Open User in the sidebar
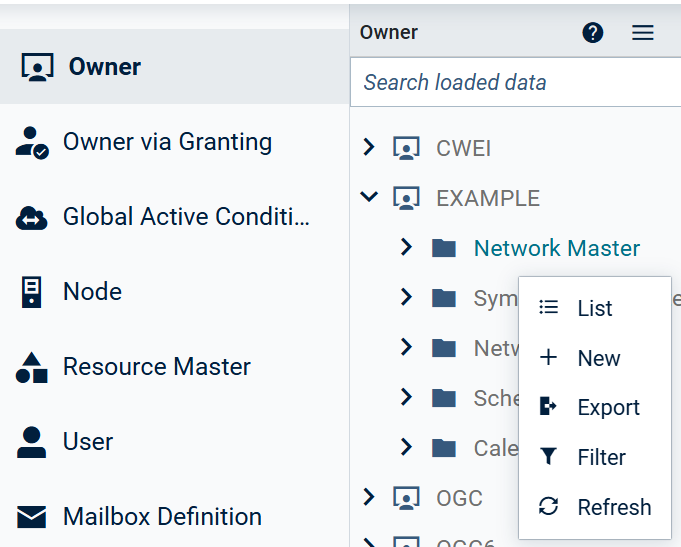681x547 pixels. coord(174,441)
